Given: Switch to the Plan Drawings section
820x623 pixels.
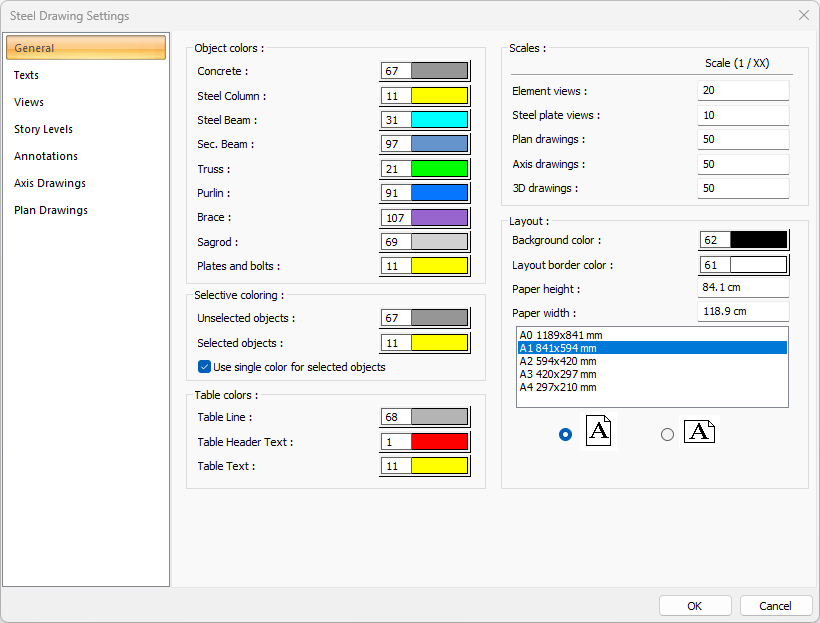Looking at the screenshot, I should (51, 210).
